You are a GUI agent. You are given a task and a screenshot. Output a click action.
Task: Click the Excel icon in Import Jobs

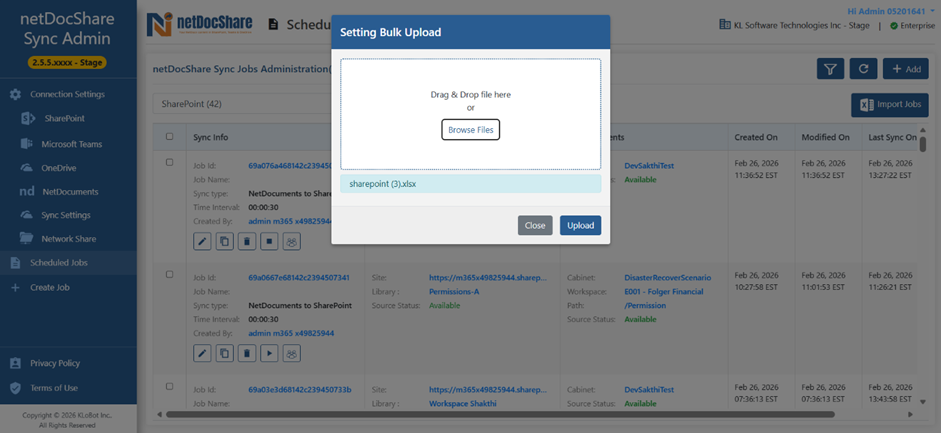click(x=867, y=105)
